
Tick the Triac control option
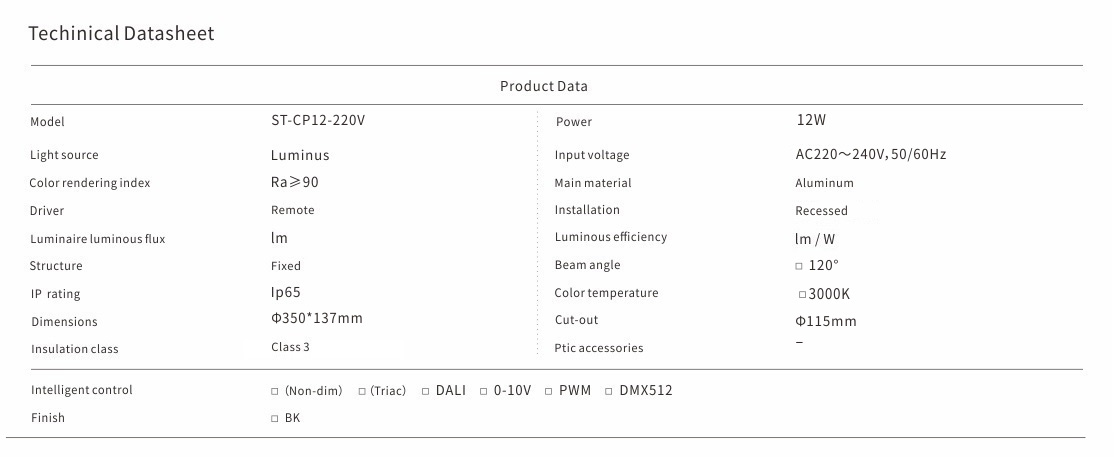(362, 391)
